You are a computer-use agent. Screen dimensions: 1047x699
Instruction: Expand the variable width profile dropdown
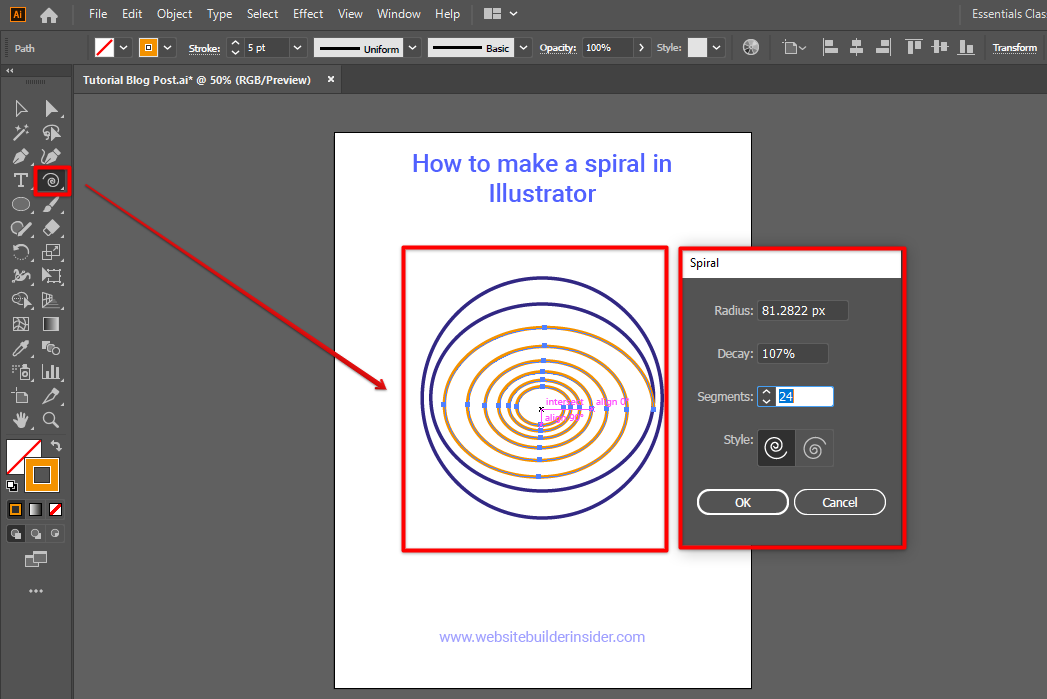(411, 47)
